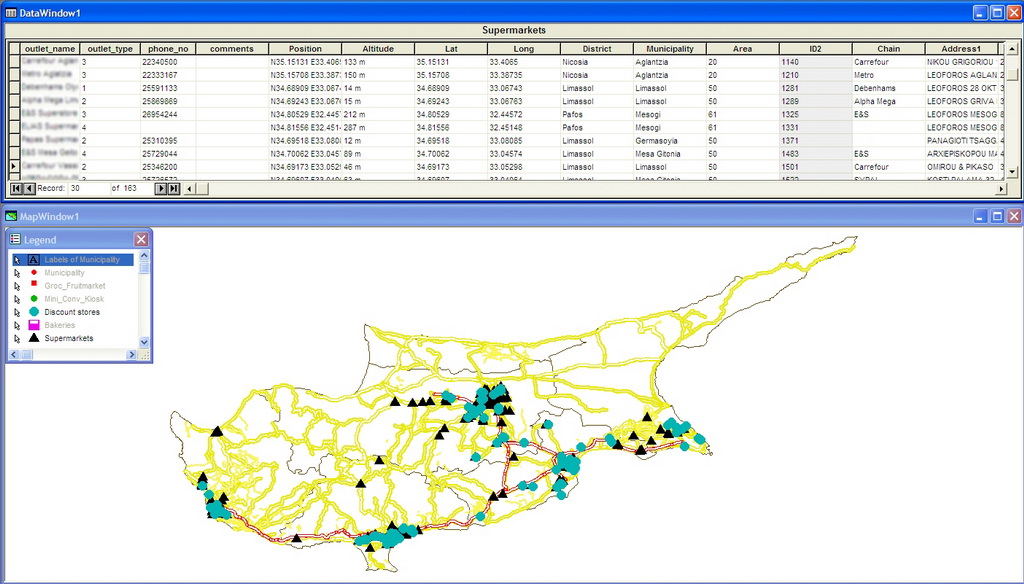Click the Labels of Municipality 'A' icon
Viewport: 1024px width, 584px height.
(x=34, y=260)
